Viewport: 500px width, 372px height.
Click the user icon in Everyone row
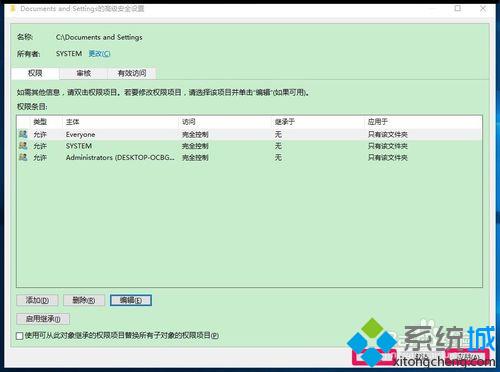click(23, 134)
